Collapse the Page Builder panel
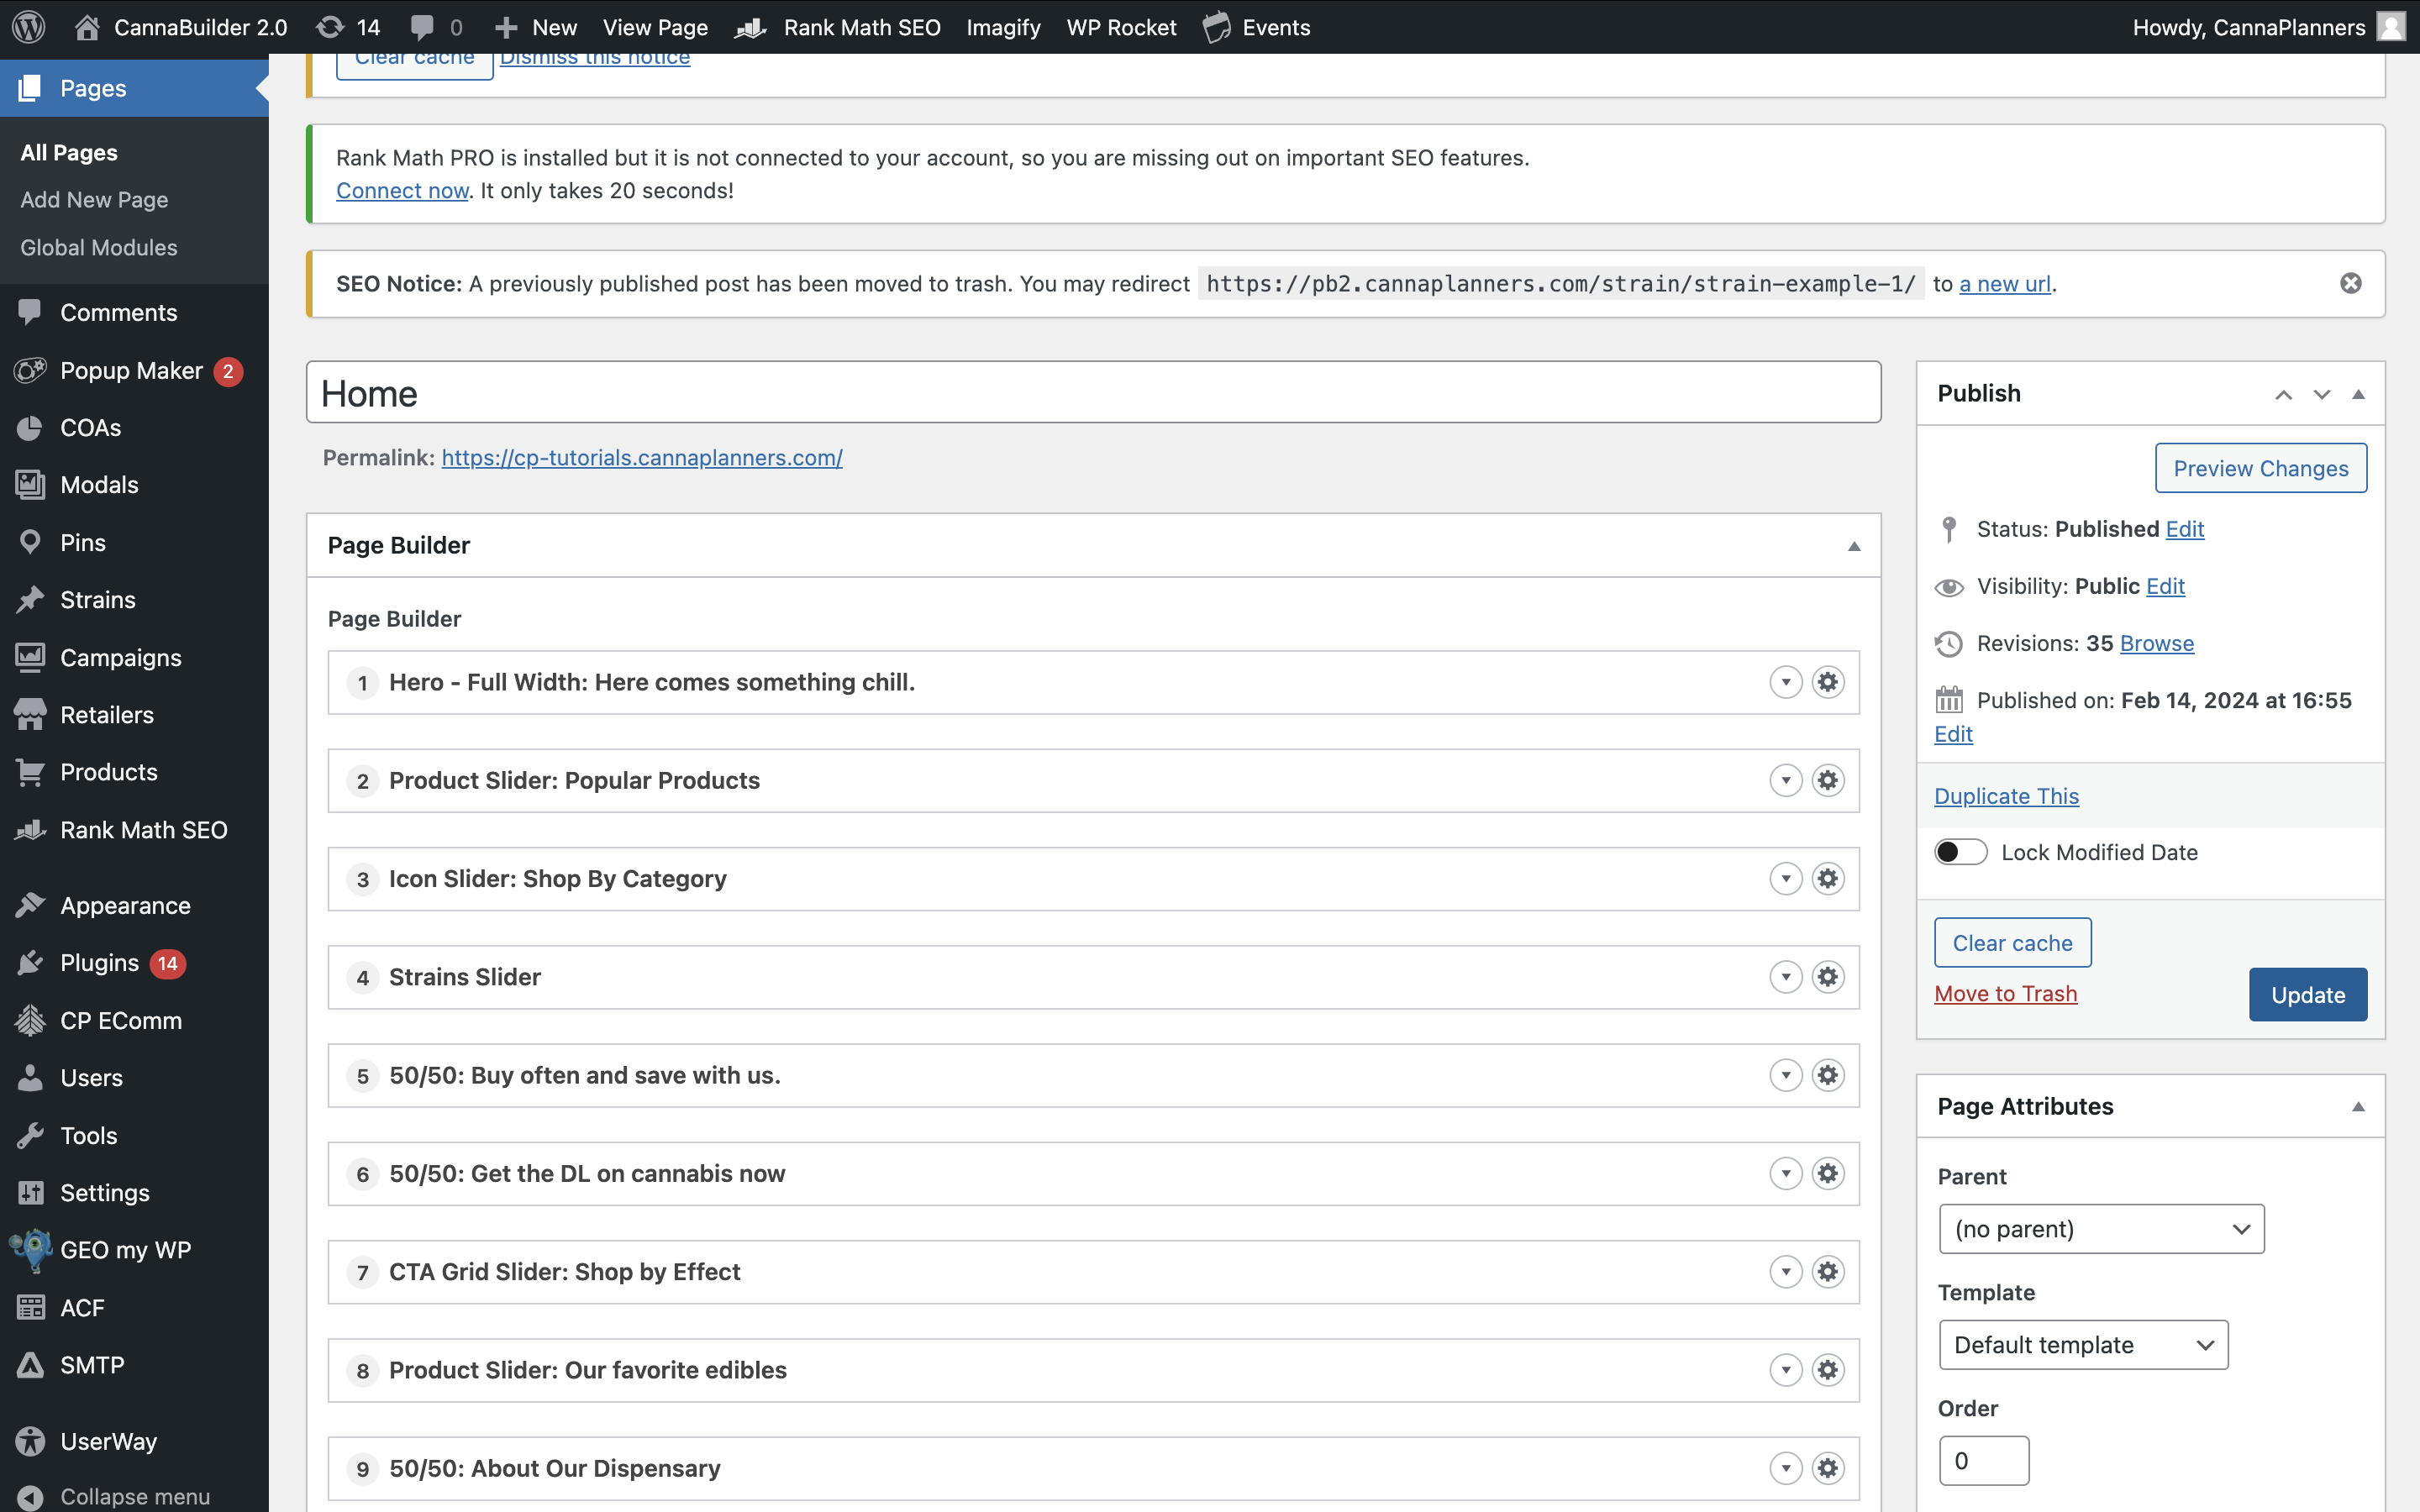This screenshot has height=1512, width=2420. pyautogui.click(x=1853, y=546)
